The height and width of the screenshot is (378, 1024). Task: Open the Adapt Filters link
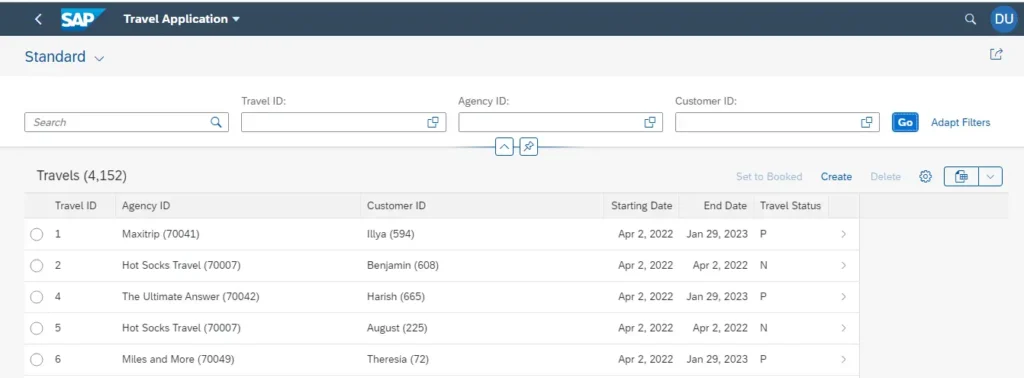961,122
